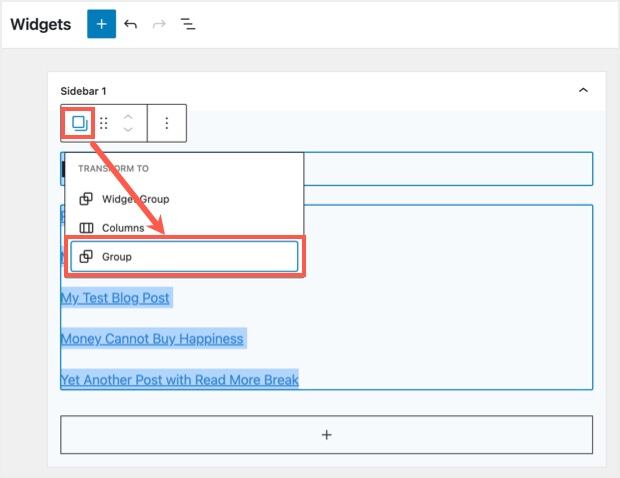The width and height of the screenshot is (620, 478).
Task: Click the Widgets page heading
Action: coord(41,24)
